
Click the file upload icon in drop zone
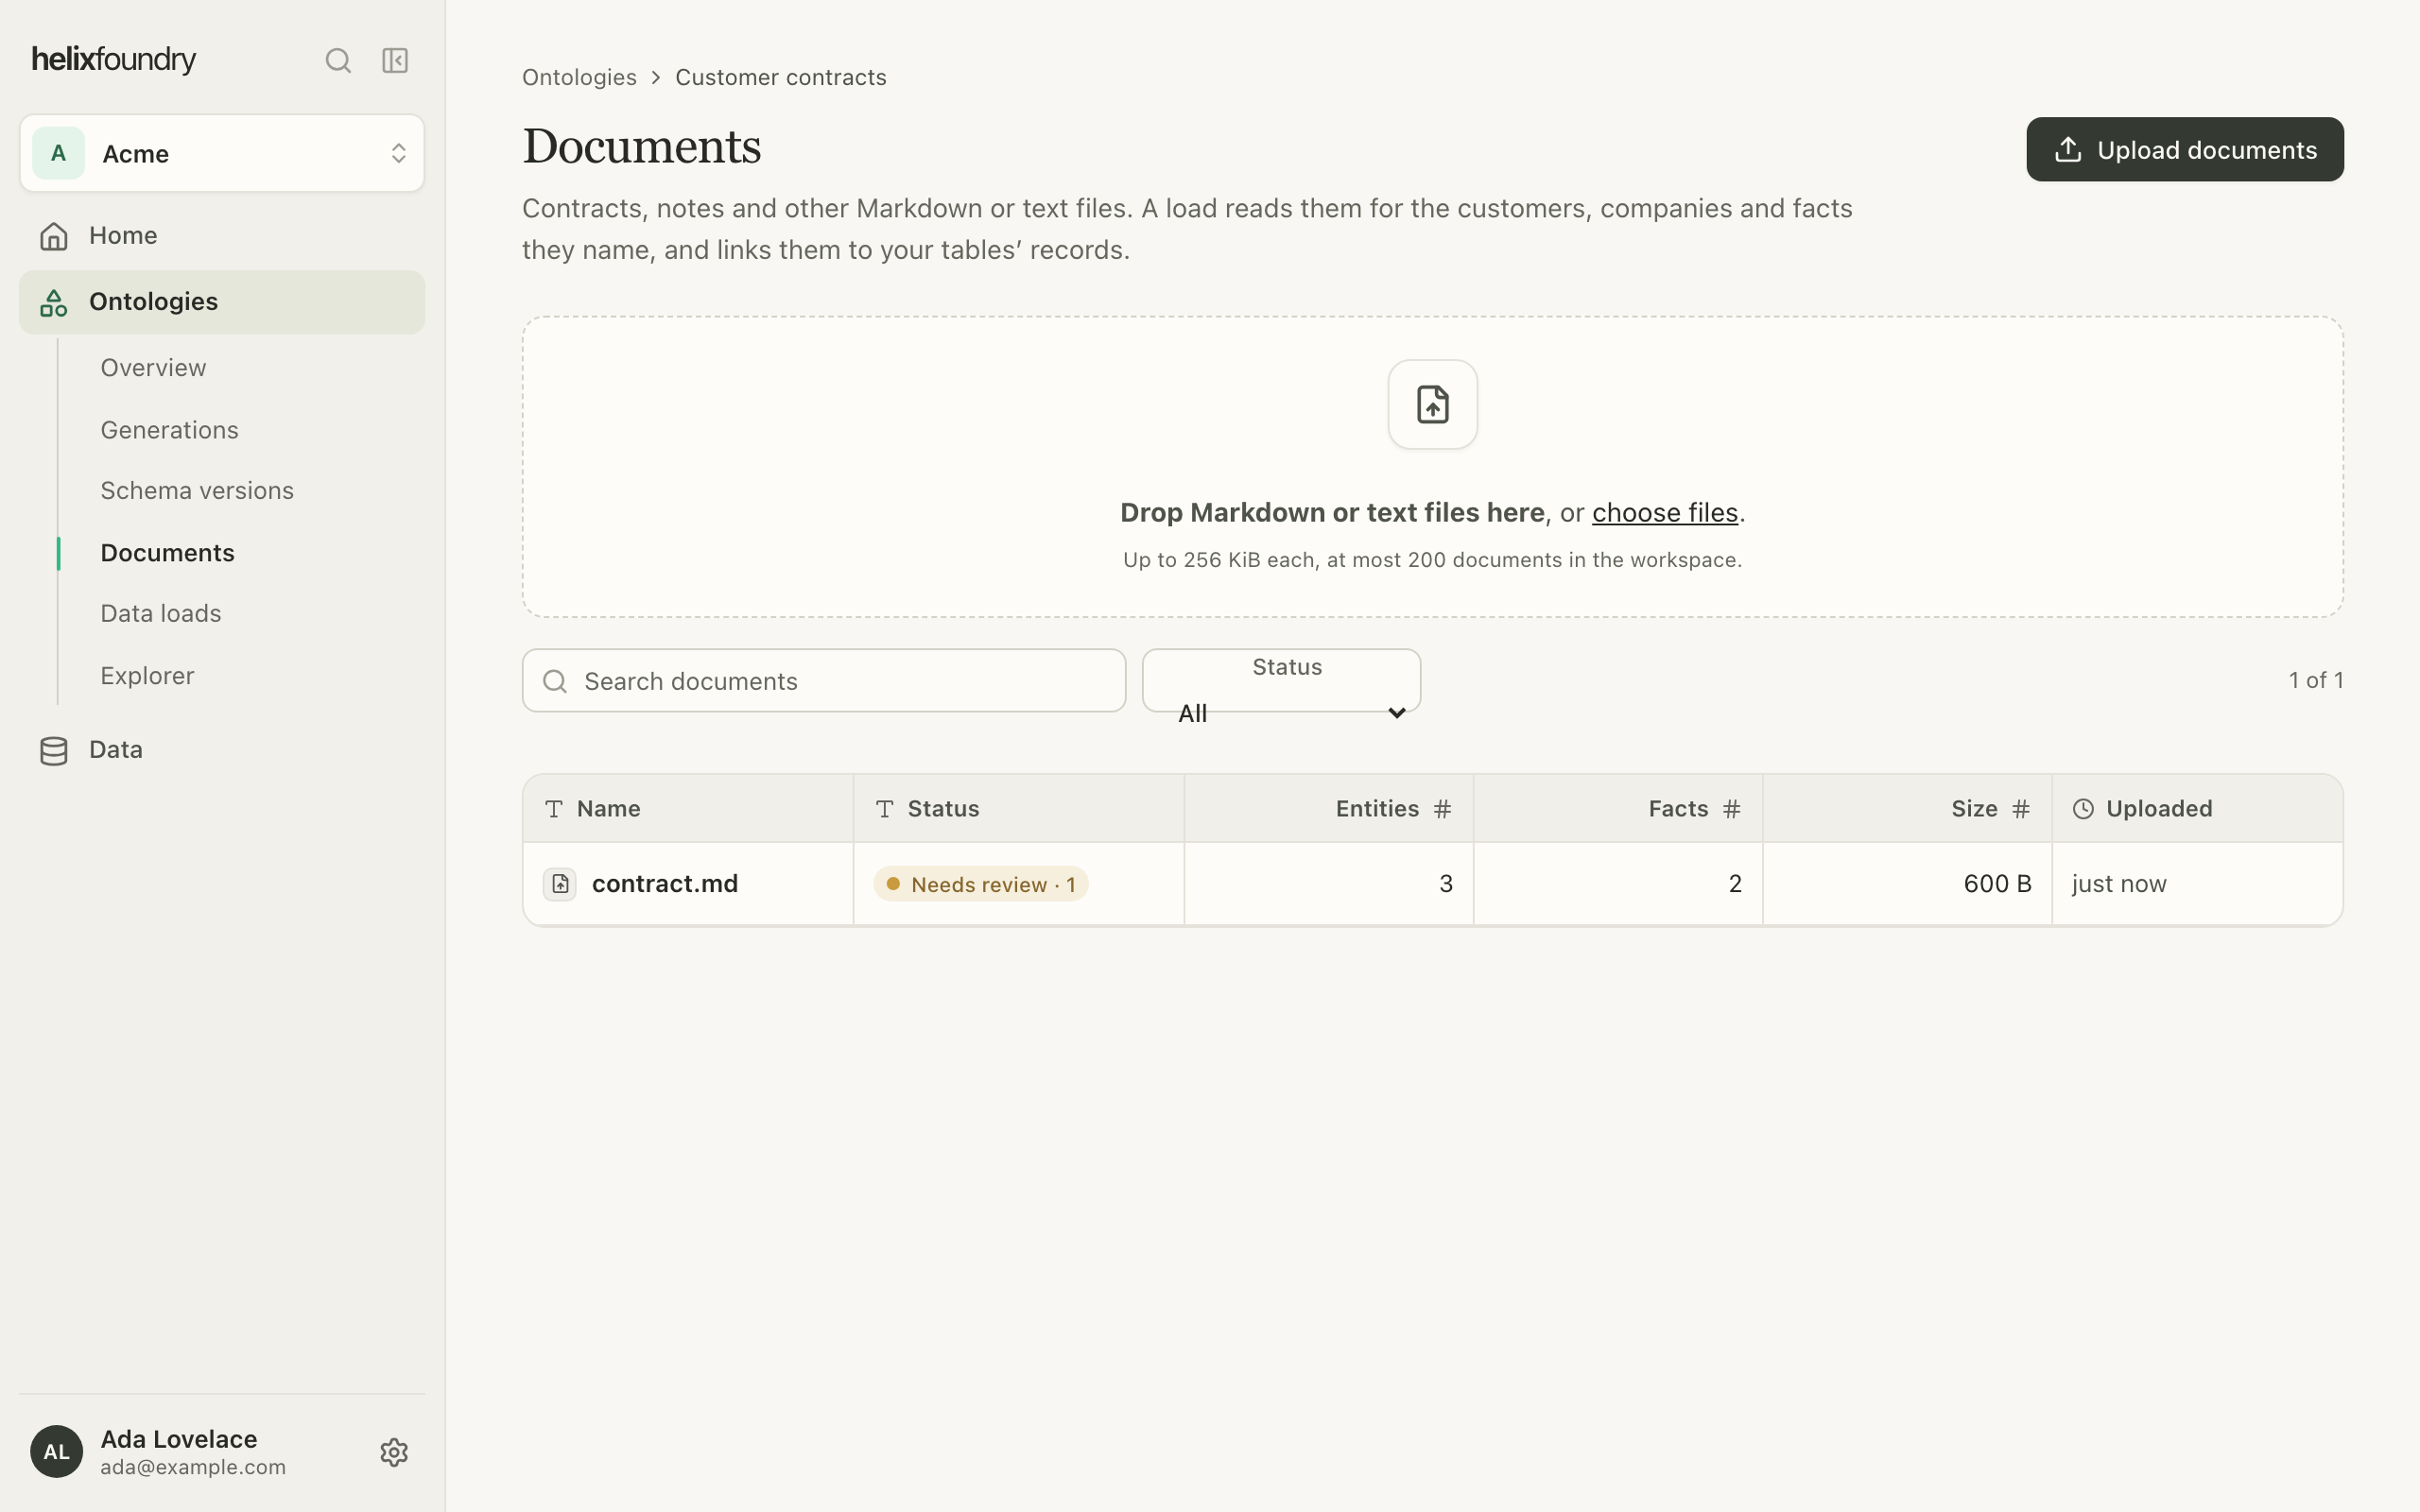pyautogui.click(x=1432, y=405)
